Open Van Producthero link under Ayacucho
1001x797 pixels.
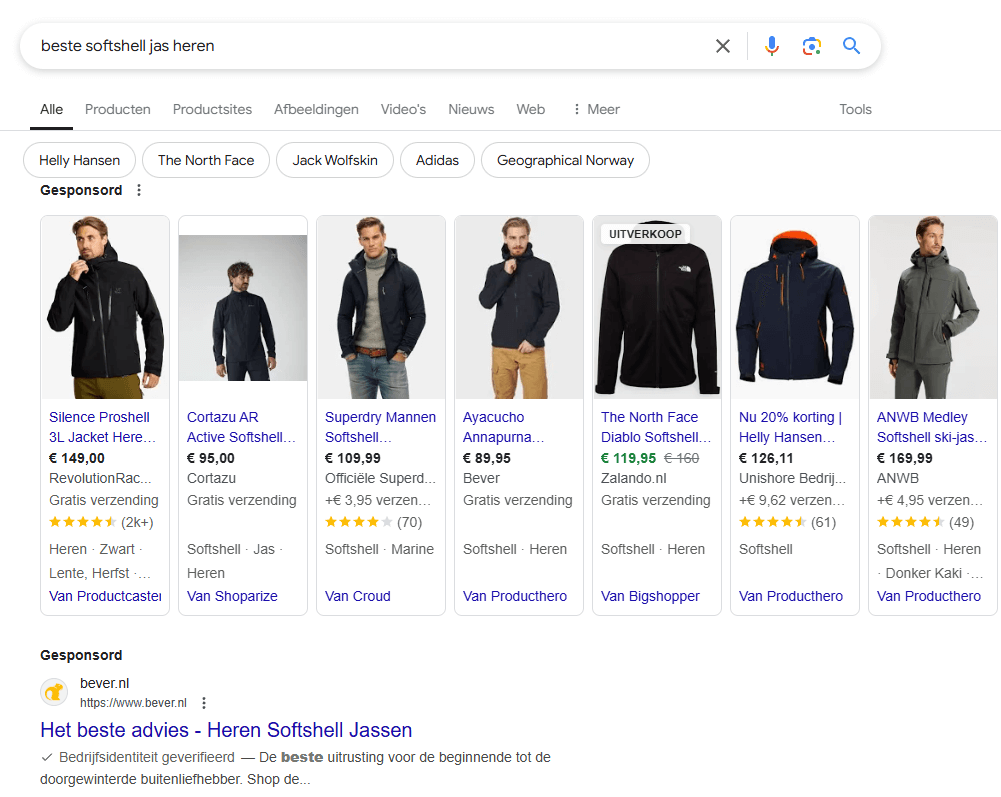(515, 596)
